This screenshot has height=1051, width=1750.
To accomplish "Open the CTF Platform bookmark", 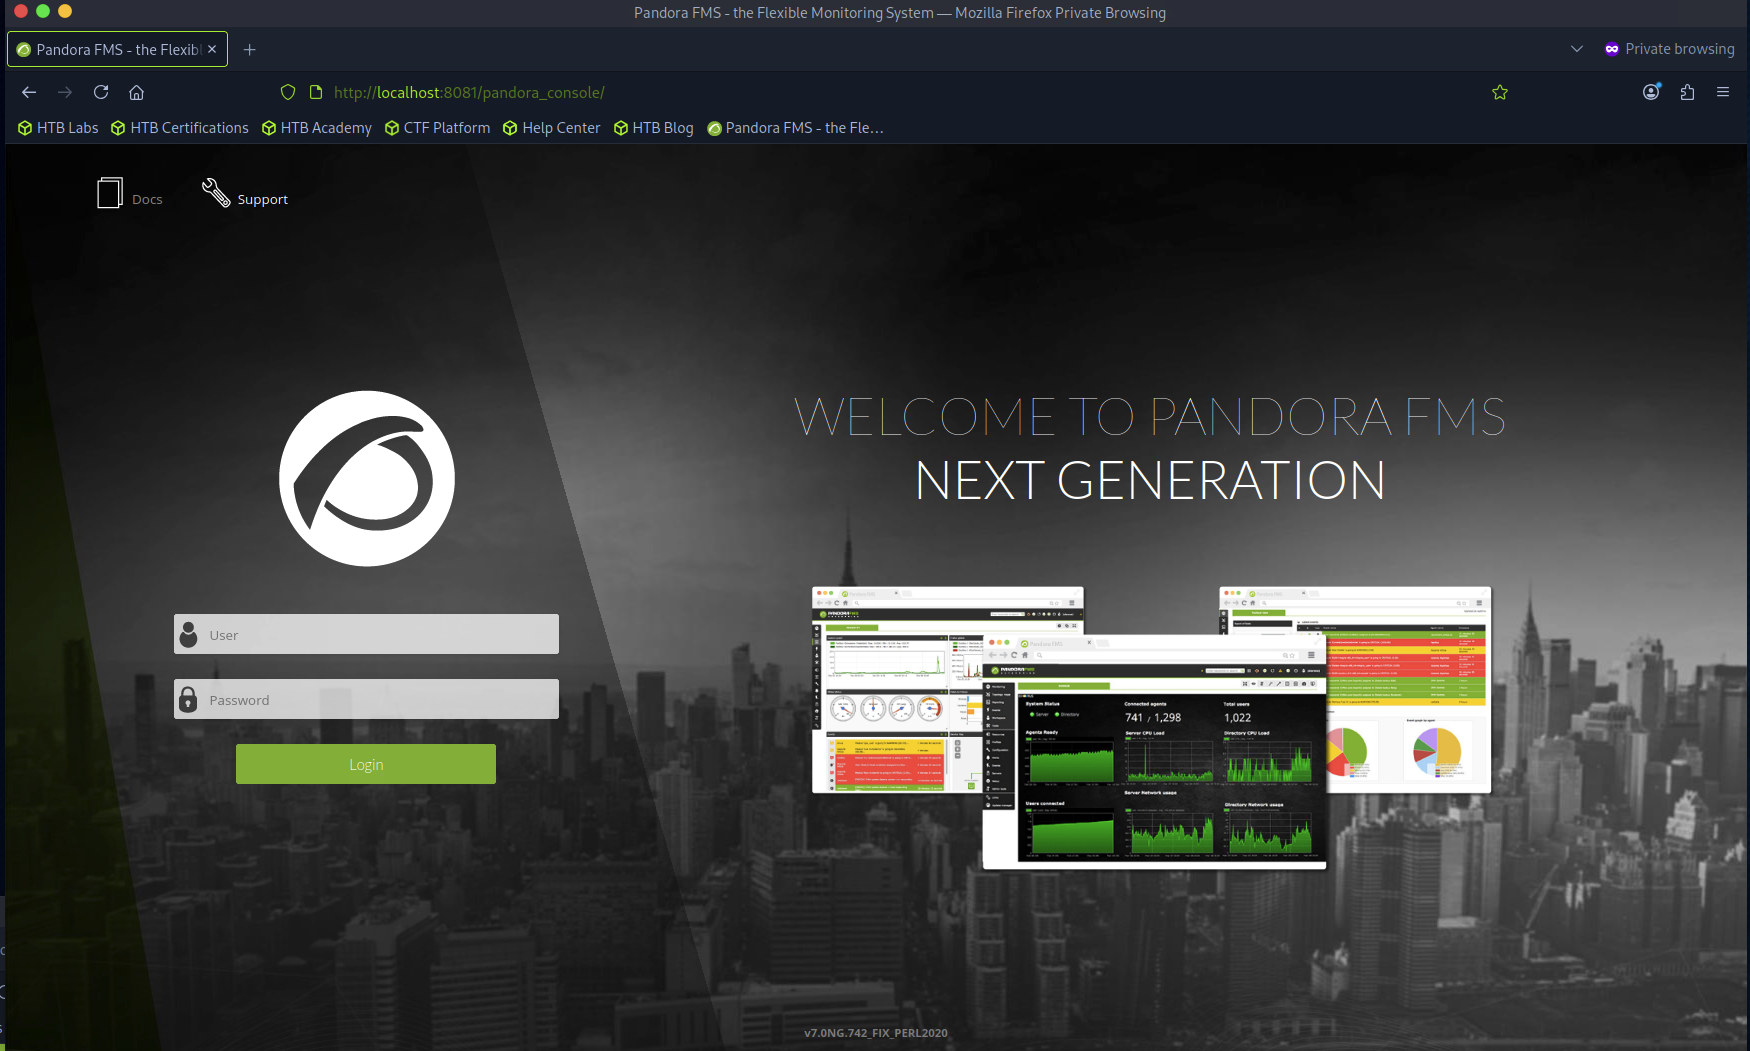I will coord(438,128).
